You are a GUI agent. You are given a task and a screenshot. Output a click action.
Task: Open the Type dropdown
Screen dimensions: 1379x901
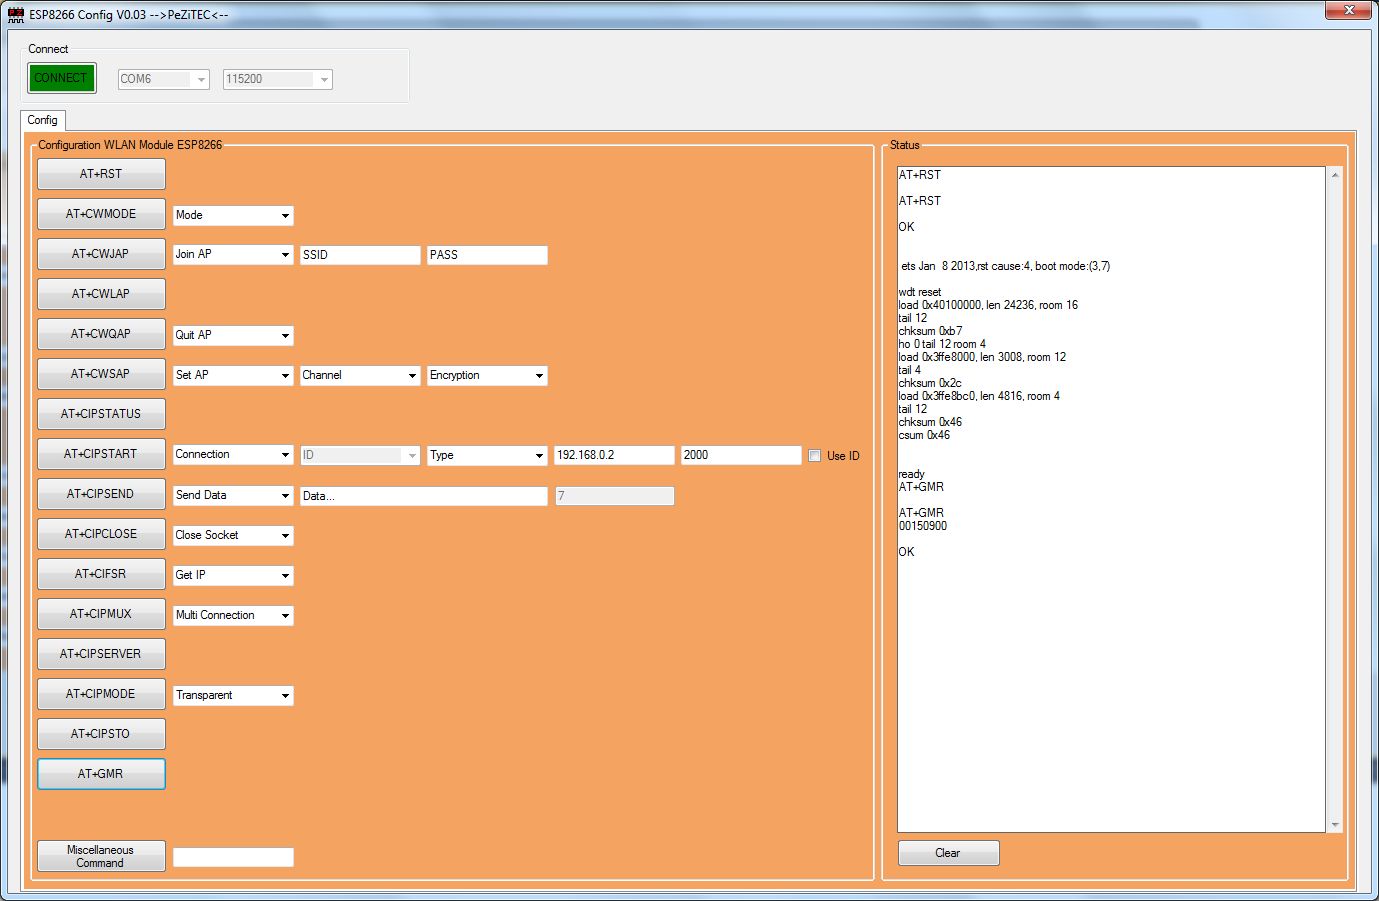tap(487, 455)
